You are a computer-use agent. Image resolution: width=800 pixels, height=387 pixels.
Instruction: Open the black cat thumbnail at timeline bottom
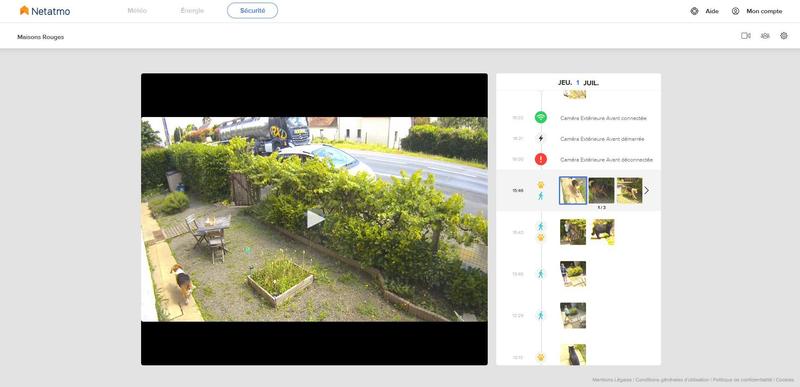(x=573, y=355)
